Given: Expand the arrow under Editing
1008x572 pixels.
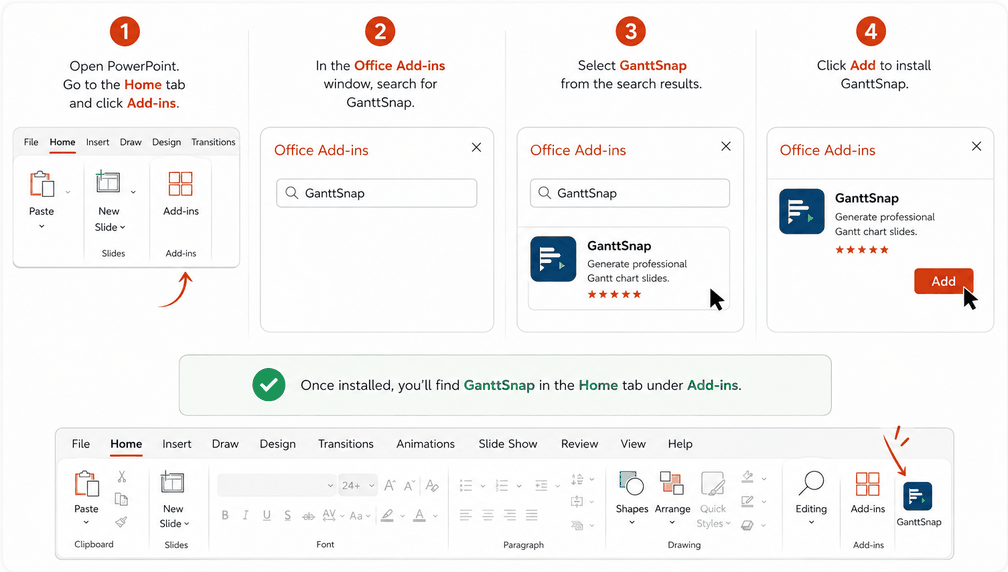Looking at the screenshot, I should 811,523.
